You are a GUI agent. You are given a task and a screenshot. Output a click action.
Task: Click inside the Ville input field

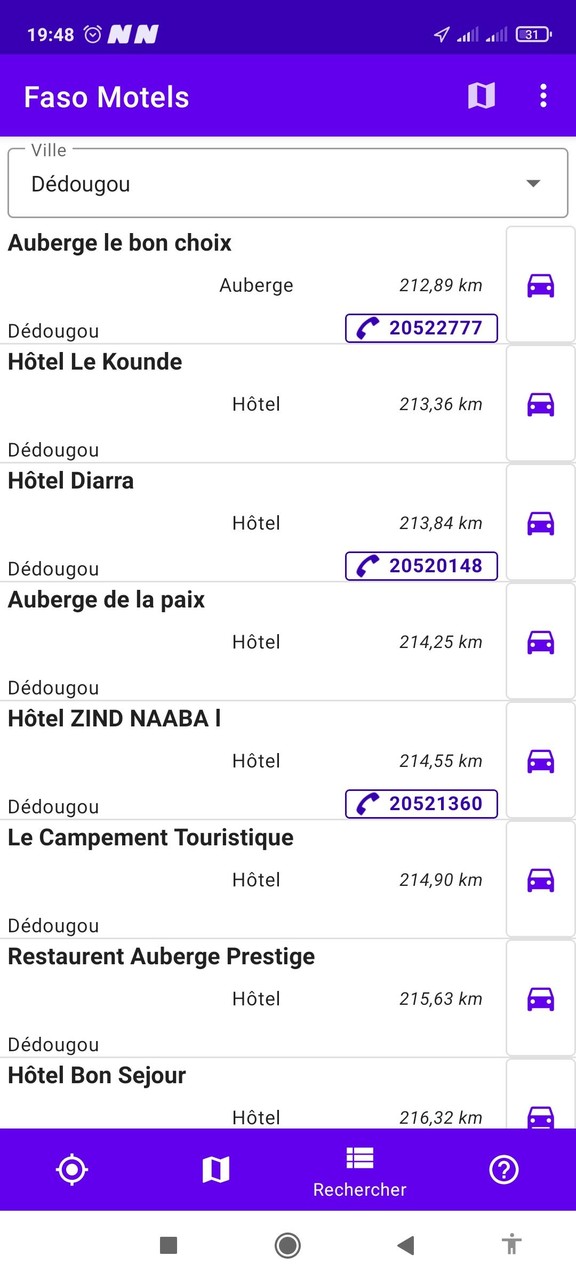pyautogui.click(x=250, y=183)
